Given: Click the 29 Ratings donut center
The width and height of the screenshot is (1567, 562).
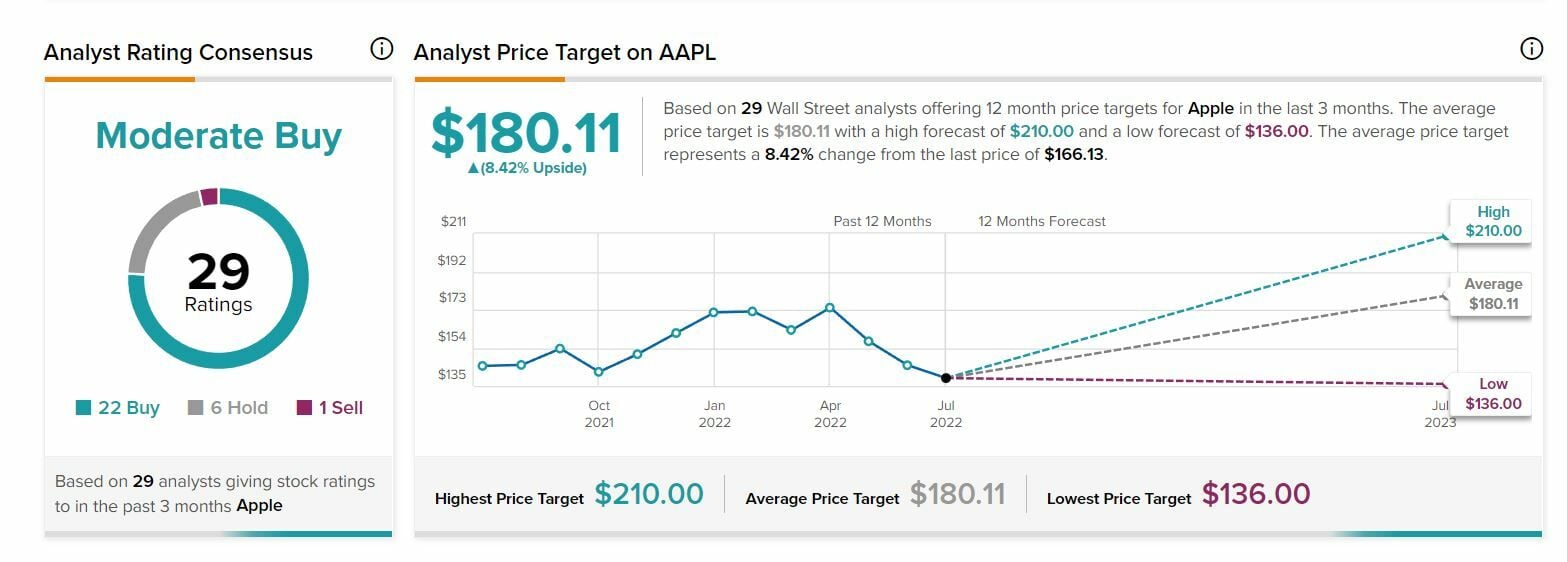Looking at the screenshot, I should [x=218, y=279].
